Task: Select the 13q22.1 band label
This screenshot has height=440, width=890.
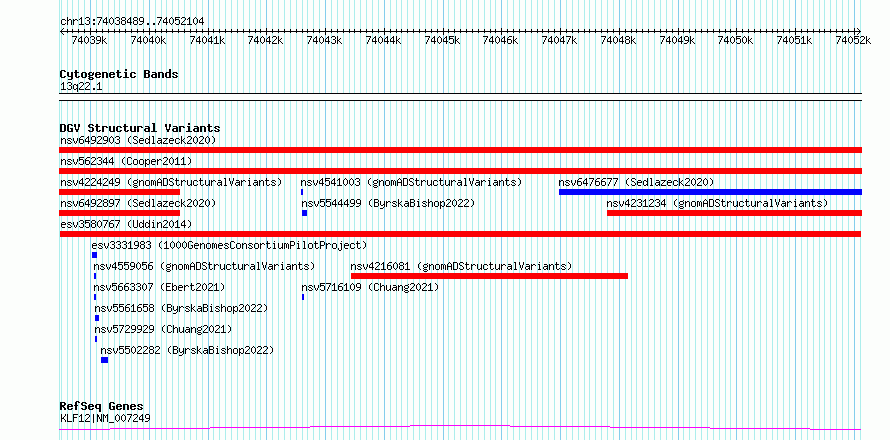Action: pos(81,86)
